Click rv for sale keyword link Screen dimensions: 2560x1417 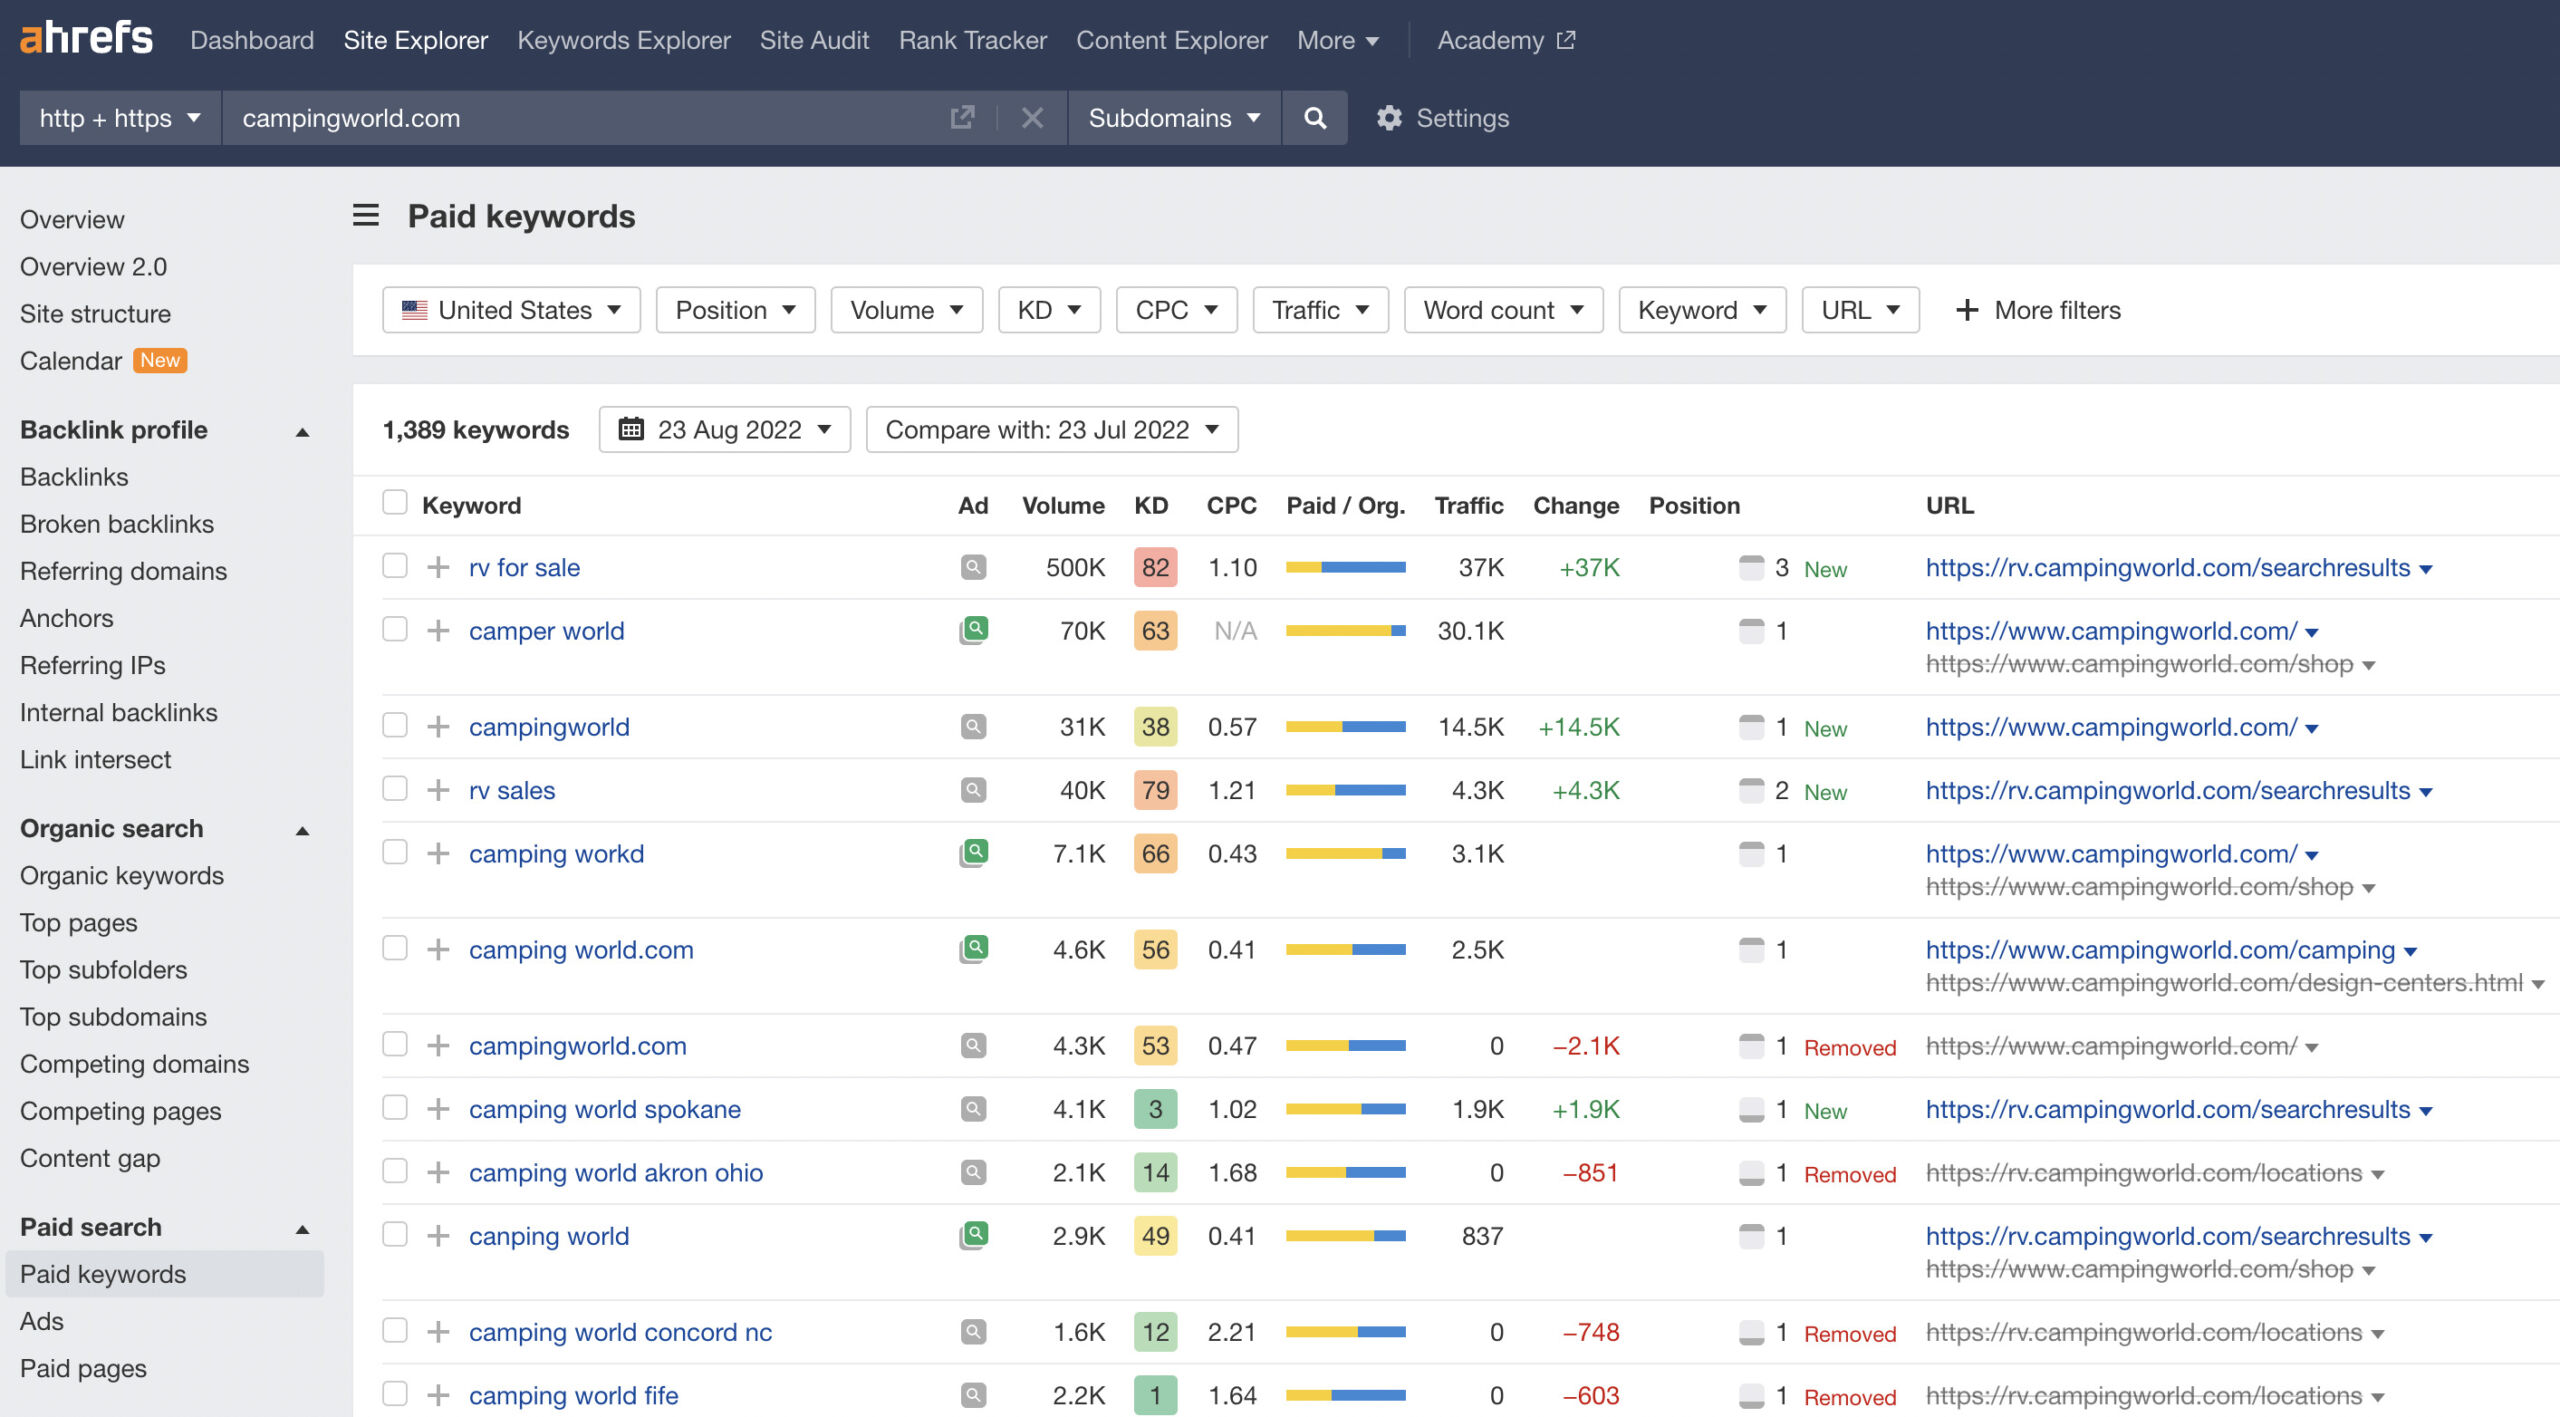[525, 565]
